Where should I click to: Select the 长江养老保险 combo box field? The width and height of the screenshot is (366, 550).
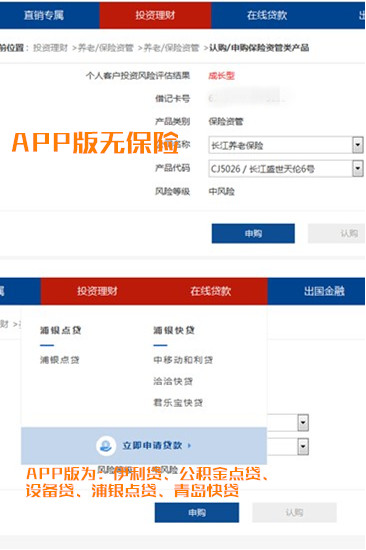pyautogui.click(x=286, y=145)
